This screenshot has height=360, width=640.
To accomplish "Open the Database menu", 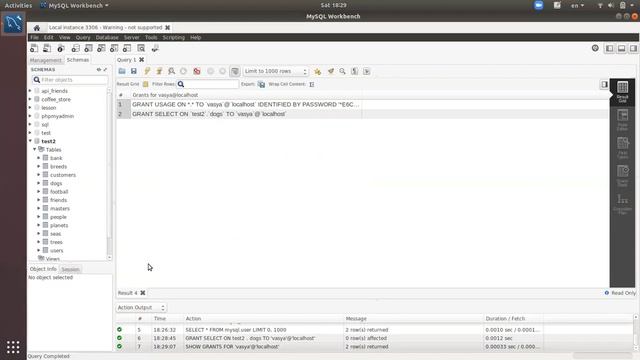I will (107, 37).
